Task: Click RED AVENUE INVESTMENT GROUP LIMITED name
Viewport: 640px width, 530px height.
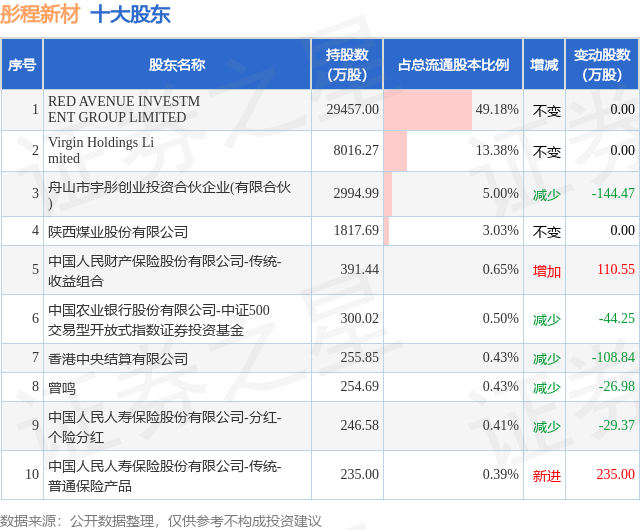Action: coord(124,109)
